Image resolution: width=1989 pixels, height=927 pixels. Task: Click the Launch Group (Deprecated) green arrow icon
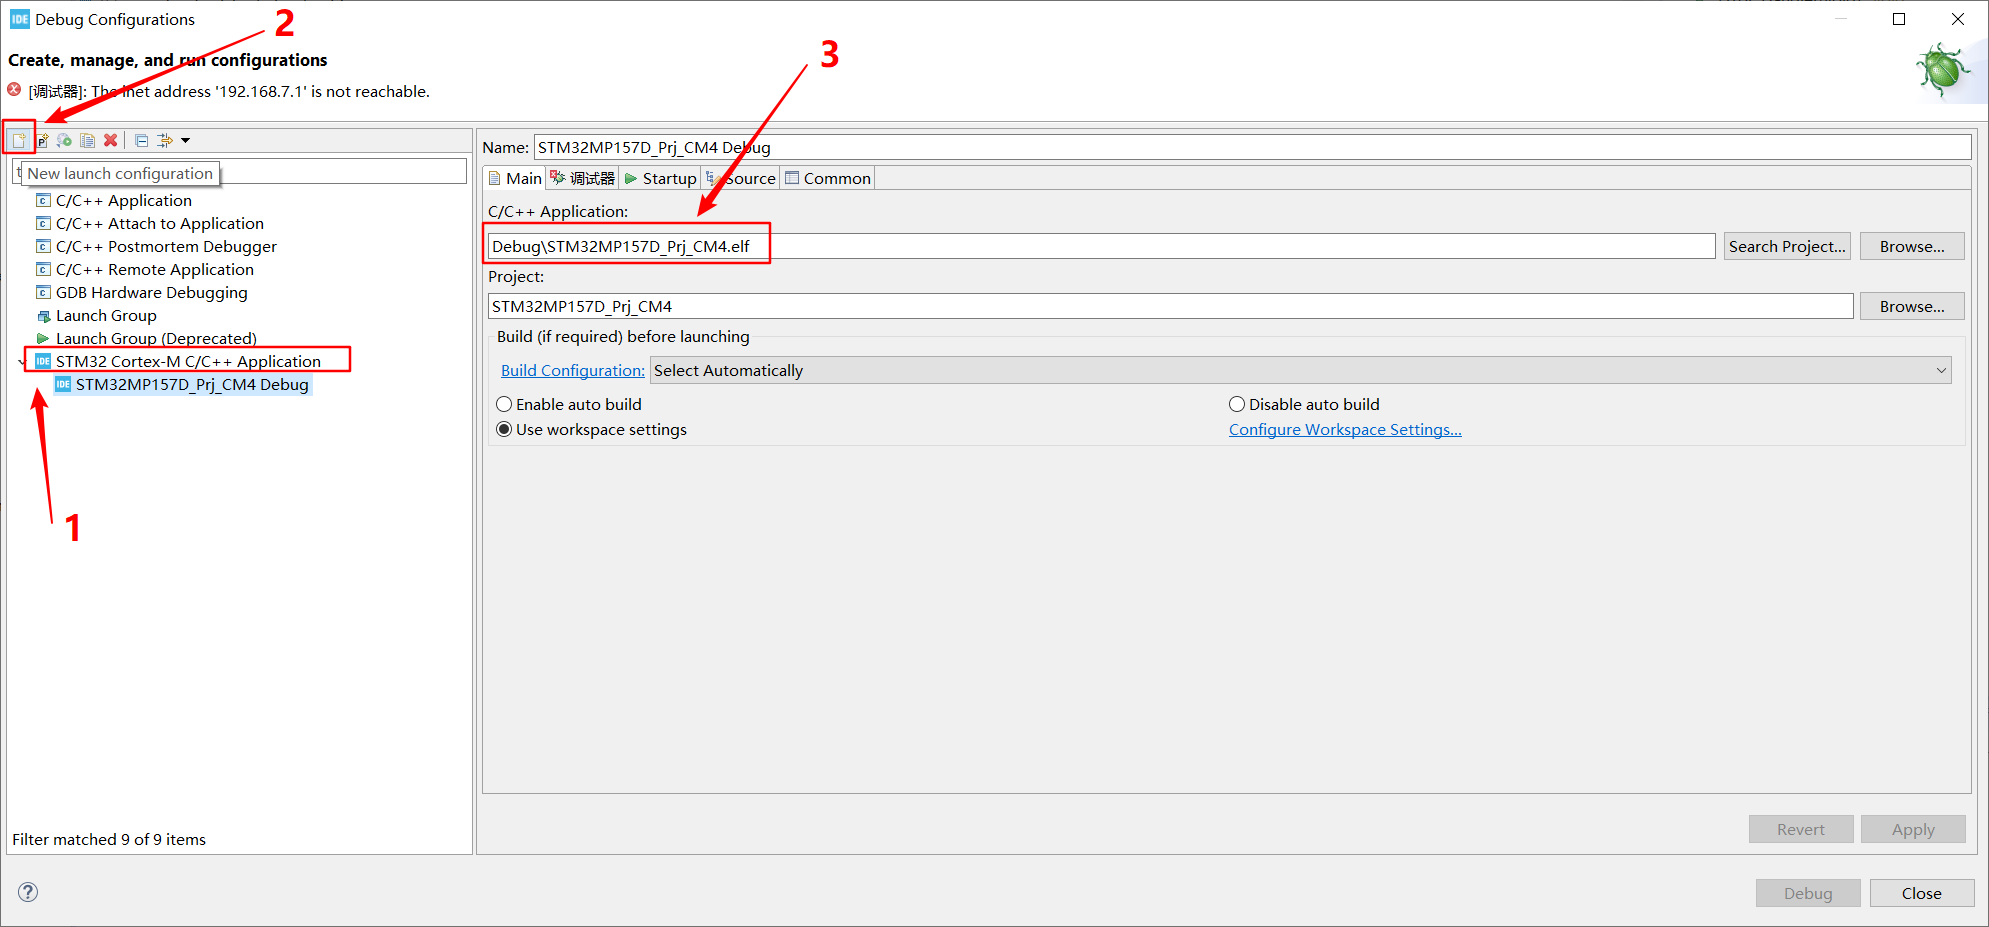(x=43, y=338)
